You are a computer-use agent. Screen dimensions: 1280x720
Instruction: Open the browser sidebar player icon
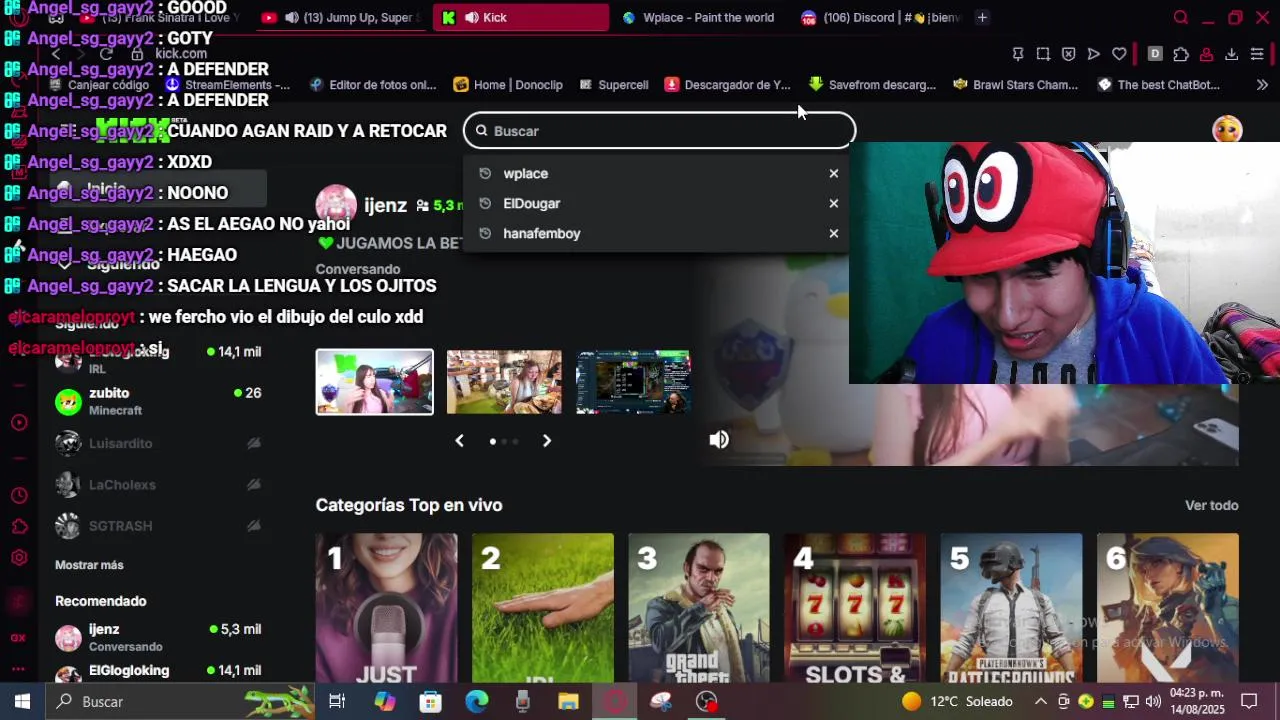point(19,423)
